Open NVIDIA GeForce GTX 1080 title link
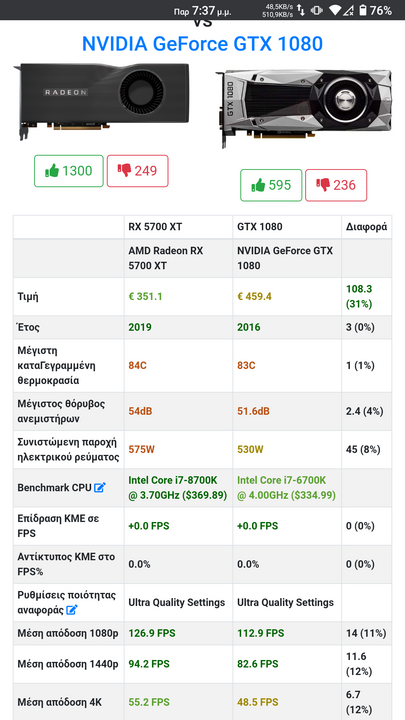Image resolution: width=405 pixels, height=720 pixels. click(x=202, y=44)
